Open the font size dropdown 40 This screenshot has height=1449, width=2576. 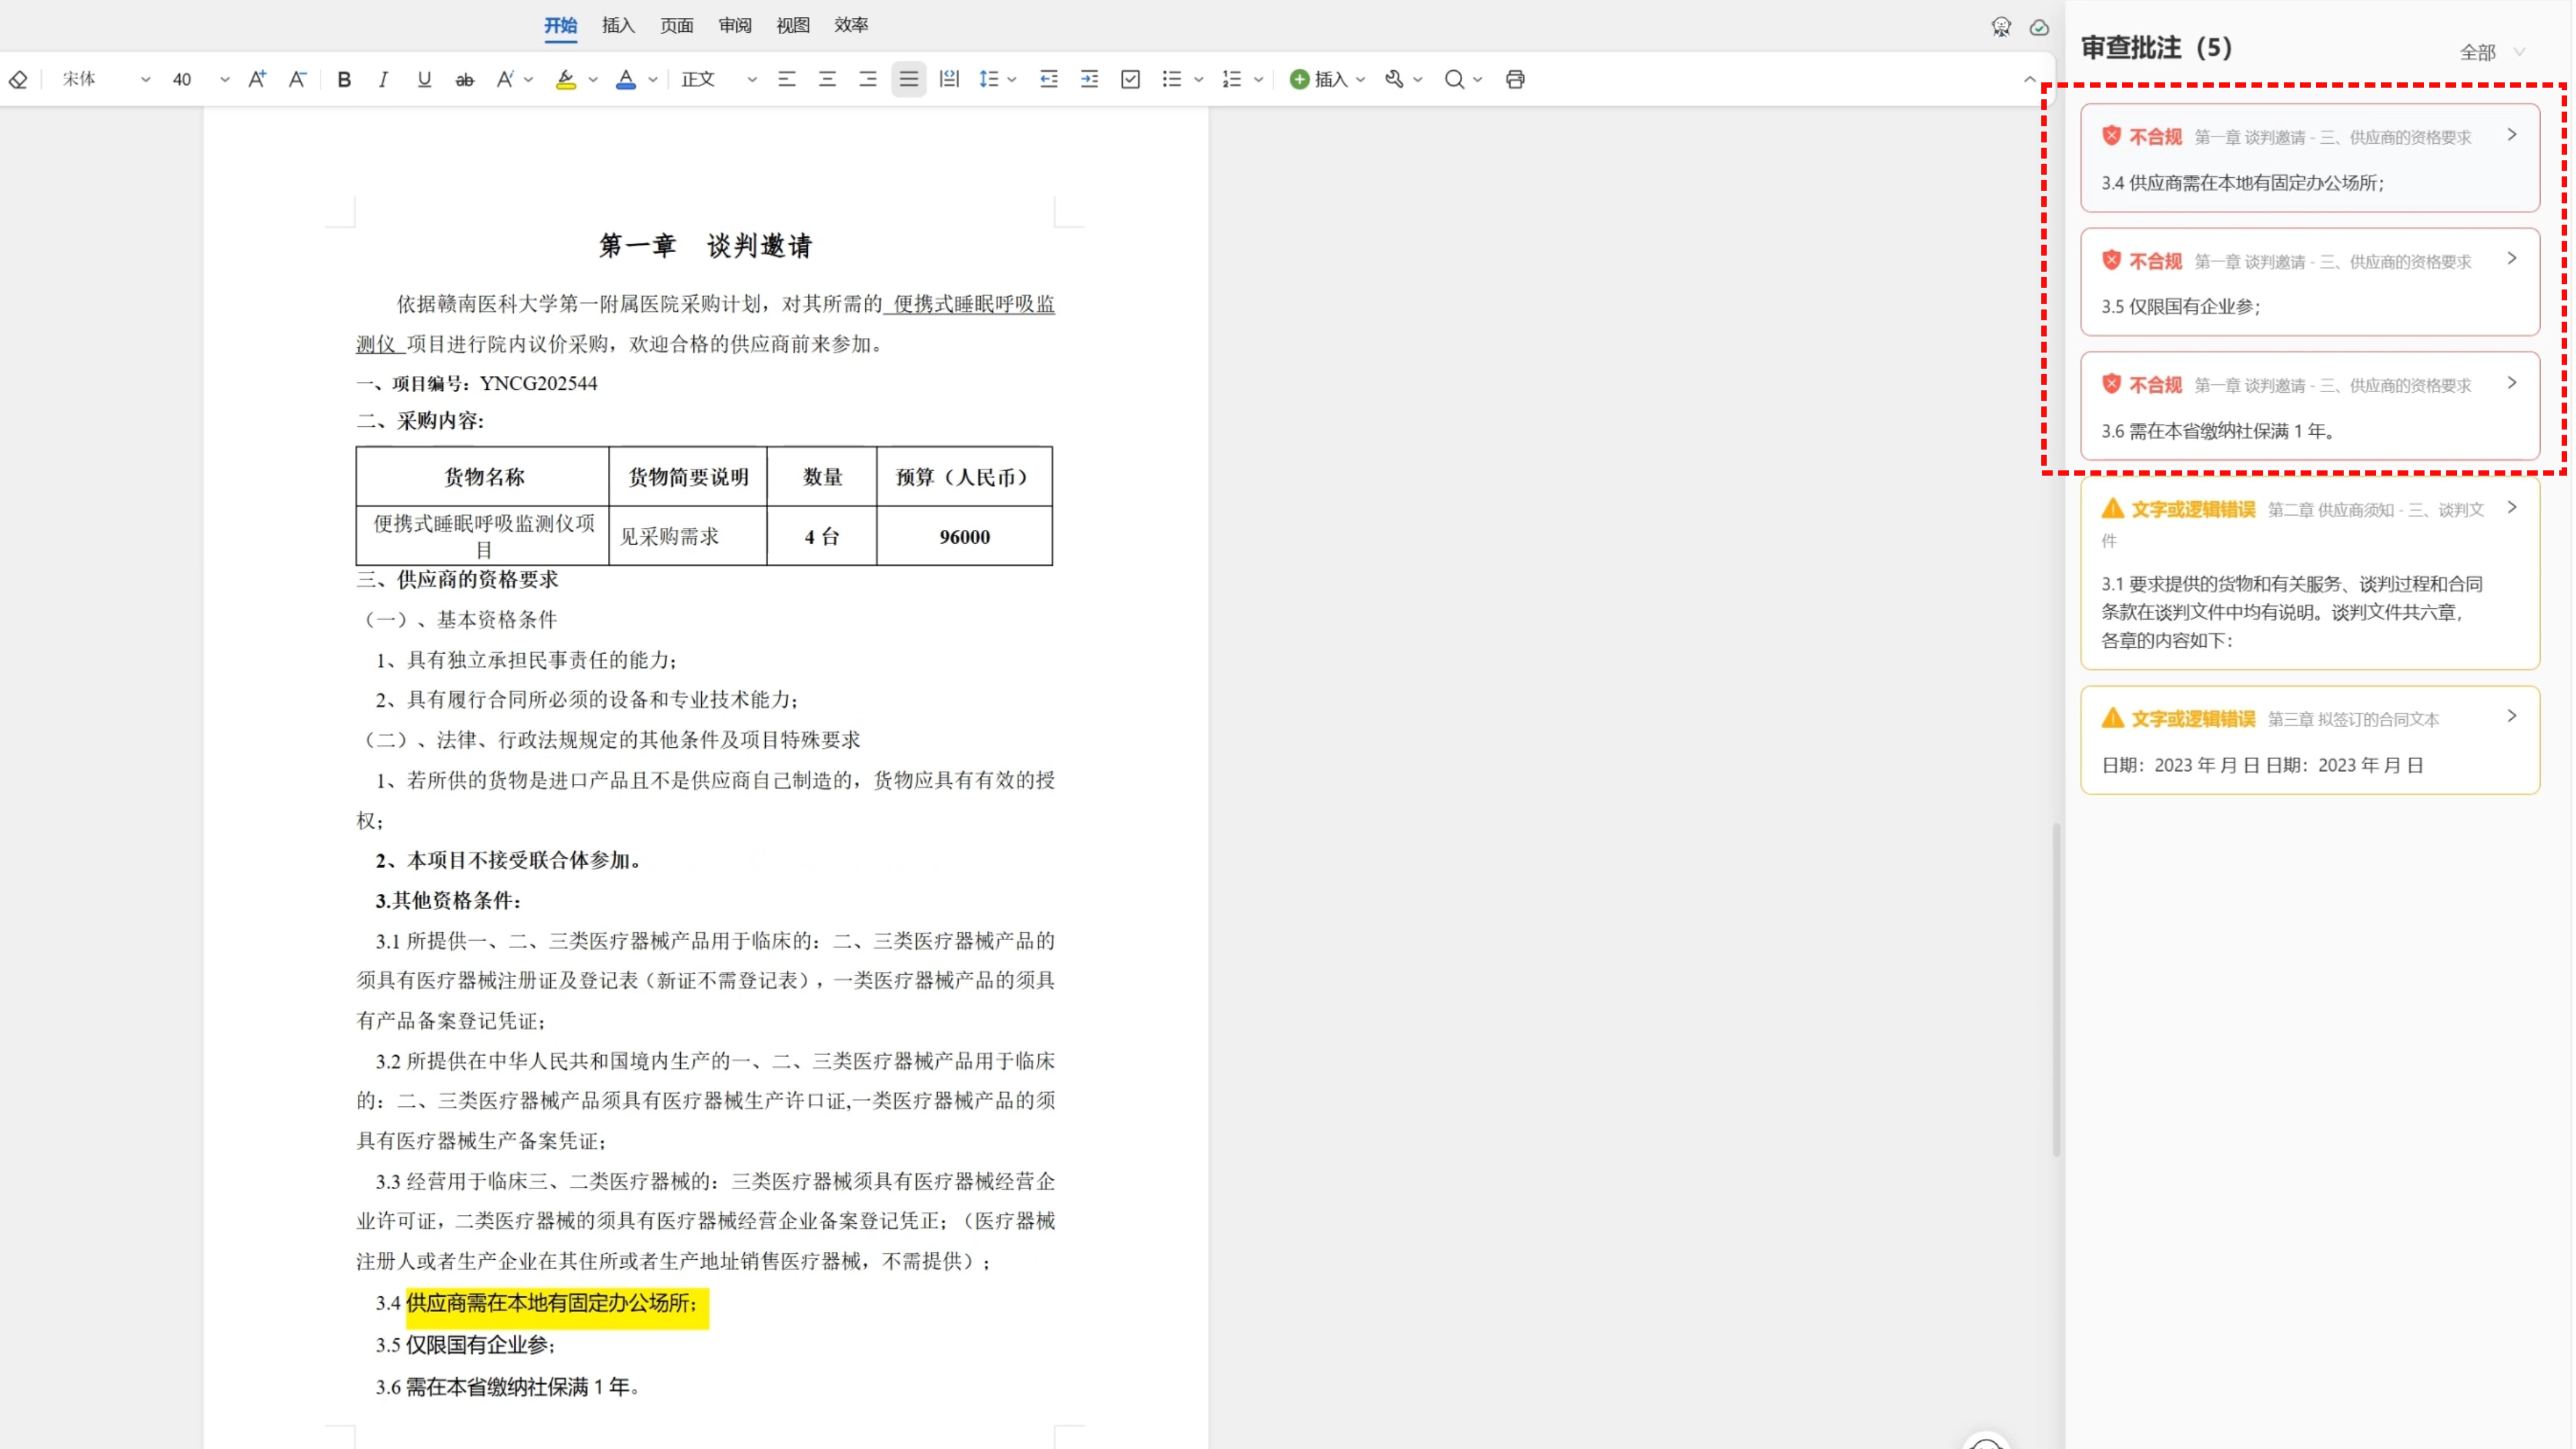coord(200,79)
